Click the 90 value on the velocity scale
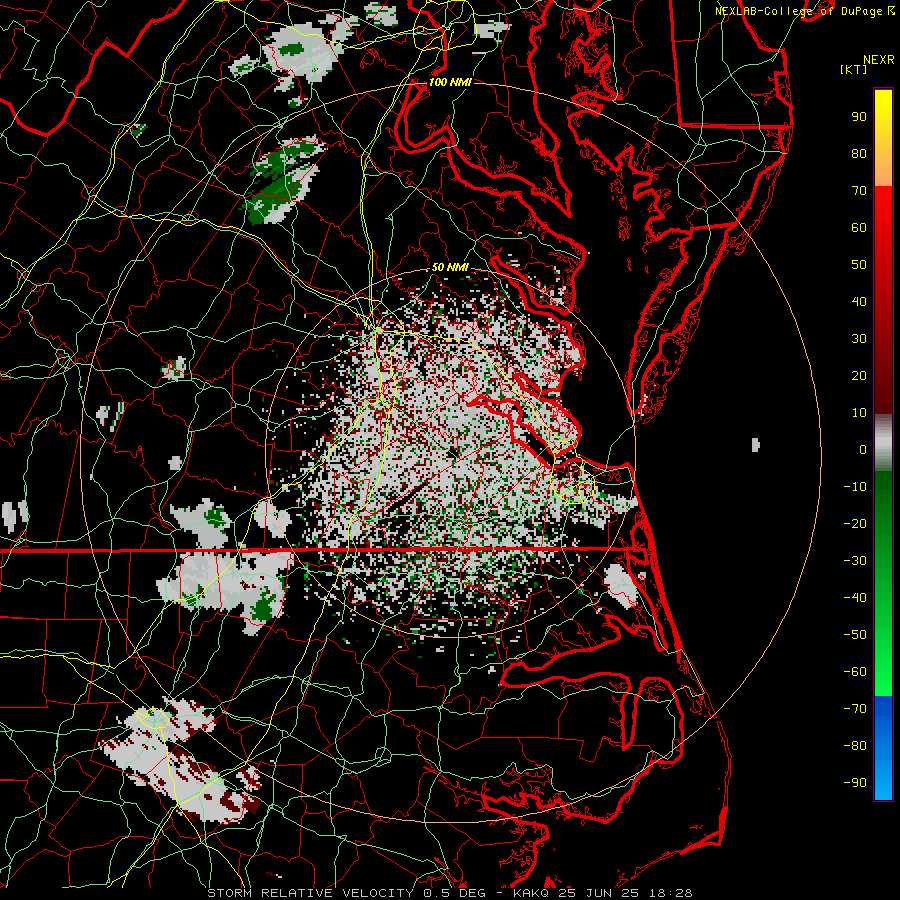Viewport: 900px width, 900px height. [x=859, y=117]
